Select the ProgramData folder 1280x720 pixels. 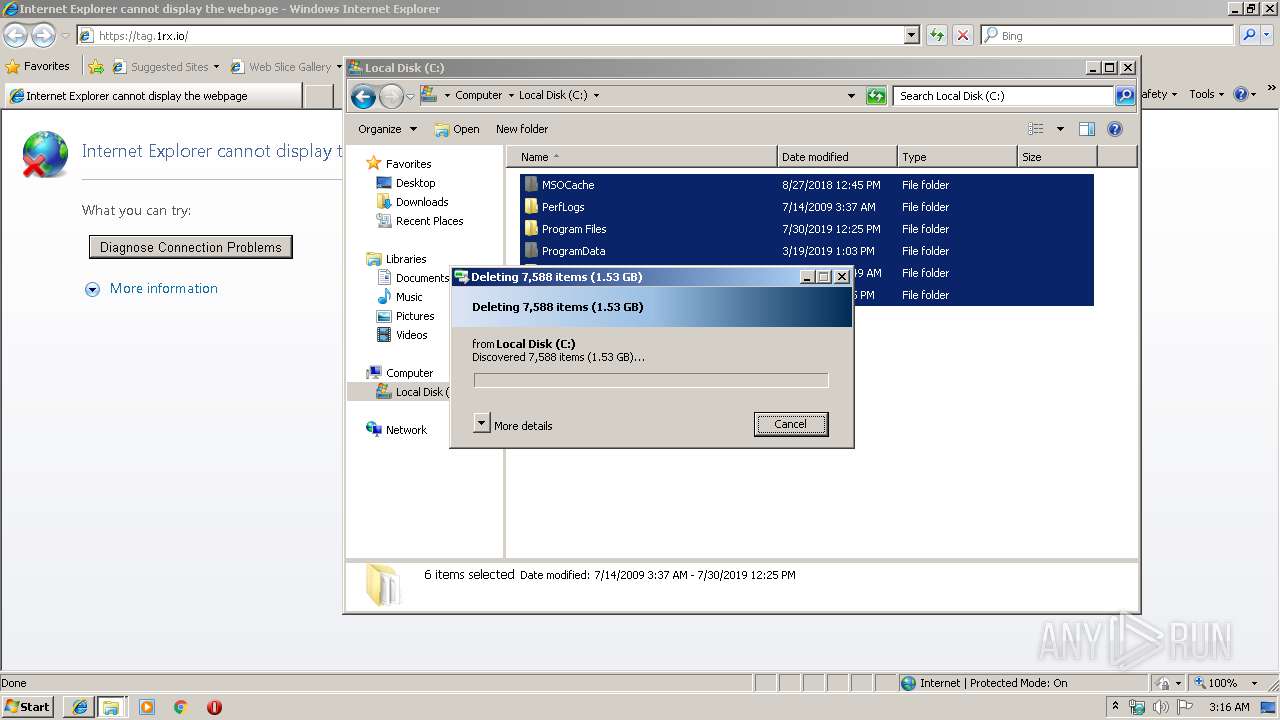(x=807, y=251)
